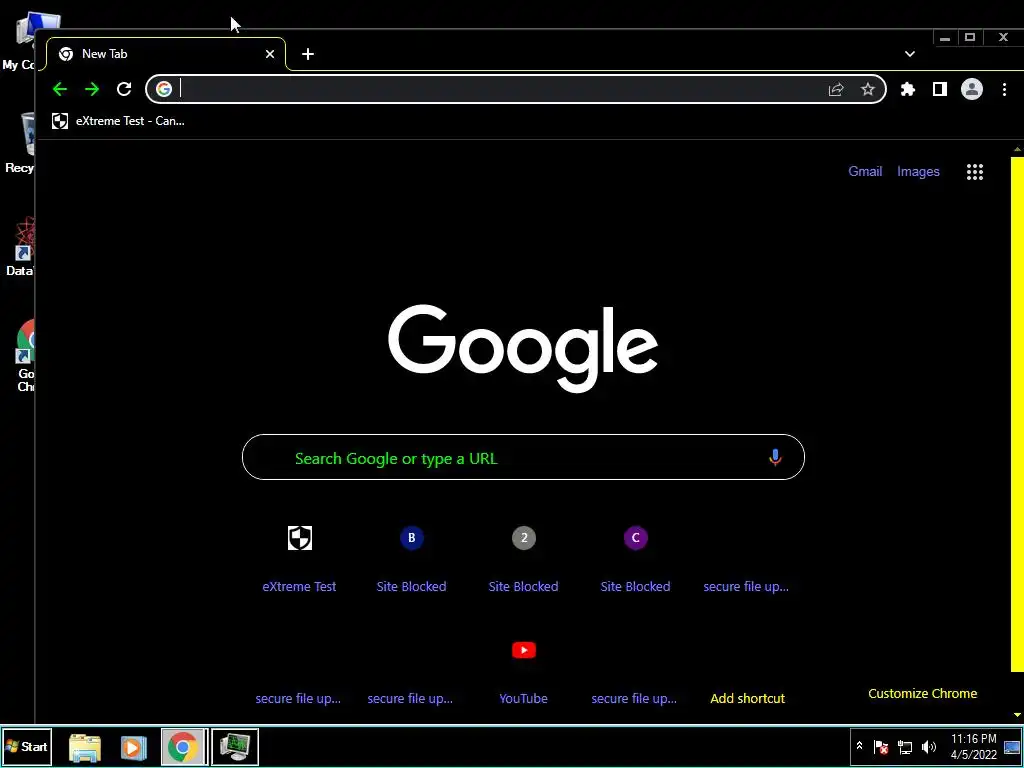
Task: Open Google Images link
Action: pyautogui.click(x=918, y=172)
